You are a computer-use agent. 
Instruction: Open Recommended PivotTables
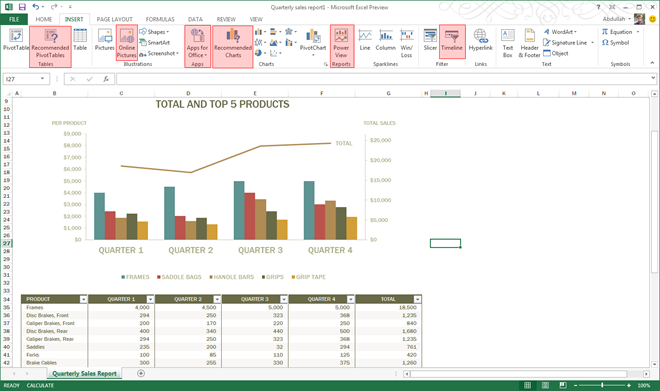coord(50,43)
